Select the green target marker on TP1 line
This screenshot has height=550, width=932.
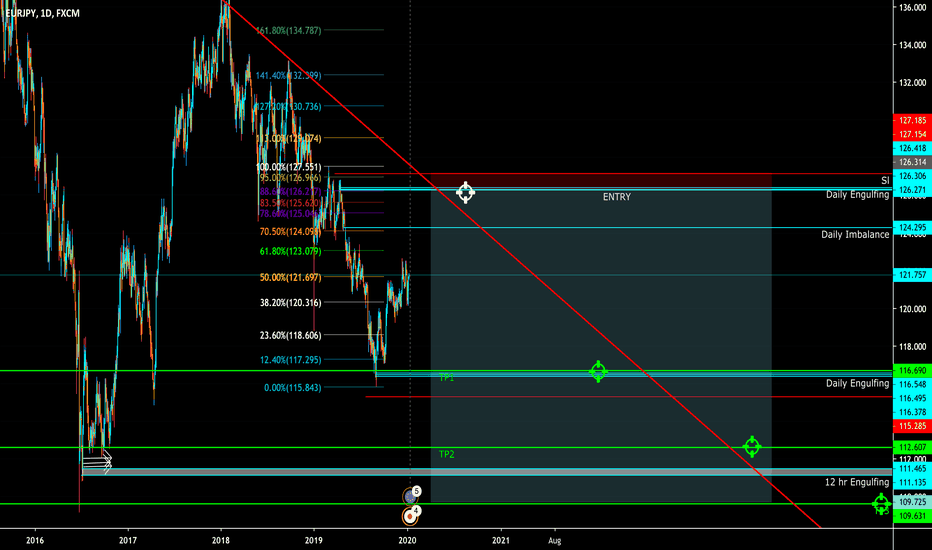click(598, 372)
